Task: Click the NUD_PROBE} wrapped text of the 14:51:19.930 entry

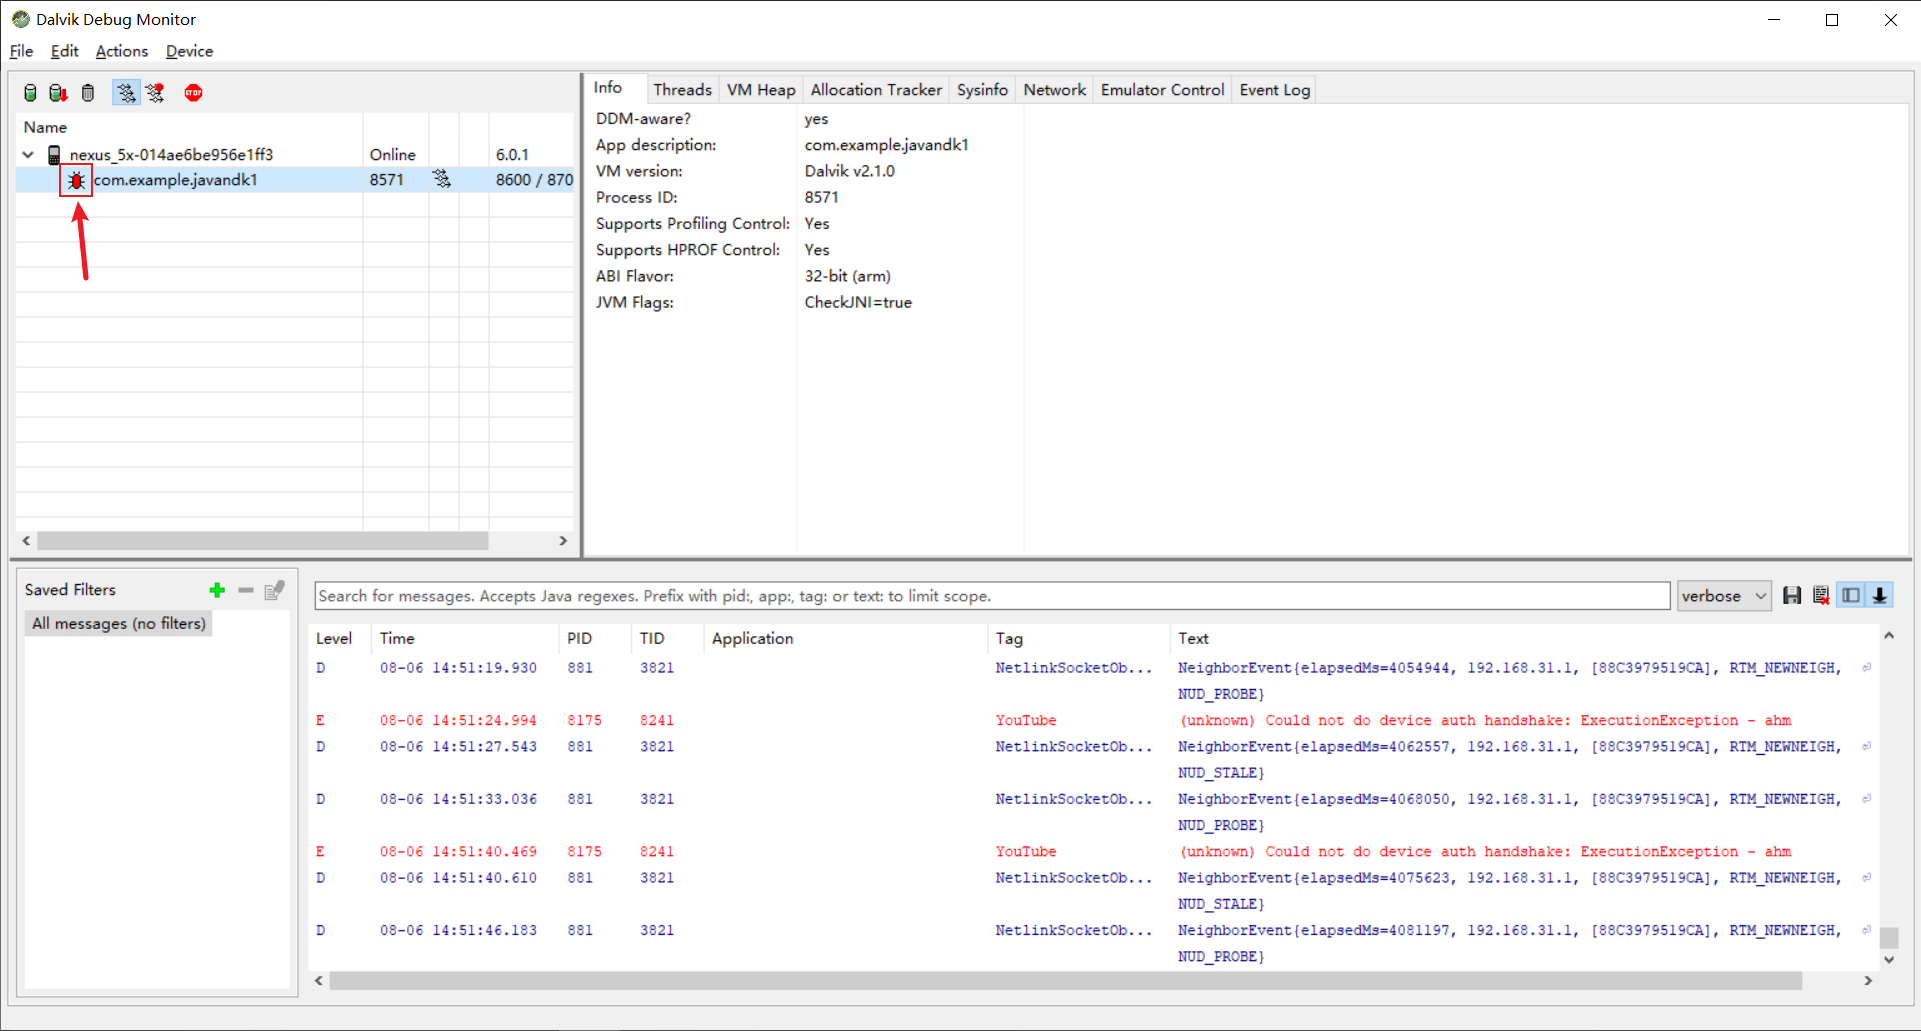Action: click(x=1221, y=694)
